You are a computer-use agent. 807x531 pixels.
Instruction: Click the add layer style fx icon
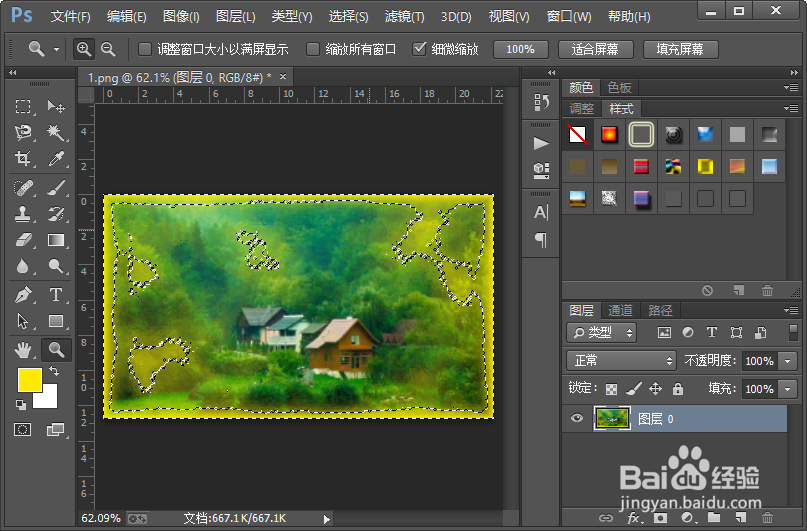coord(634,518)
